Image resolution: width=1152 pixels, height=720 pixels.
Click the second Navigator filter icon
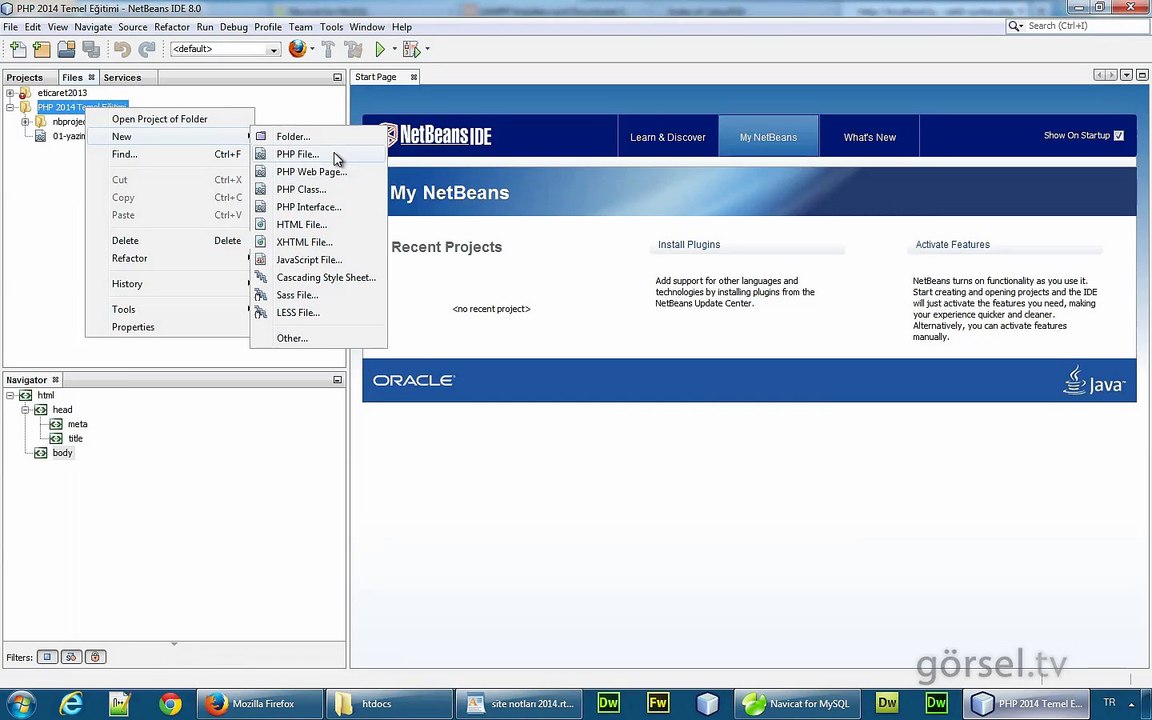coord(71,657)
